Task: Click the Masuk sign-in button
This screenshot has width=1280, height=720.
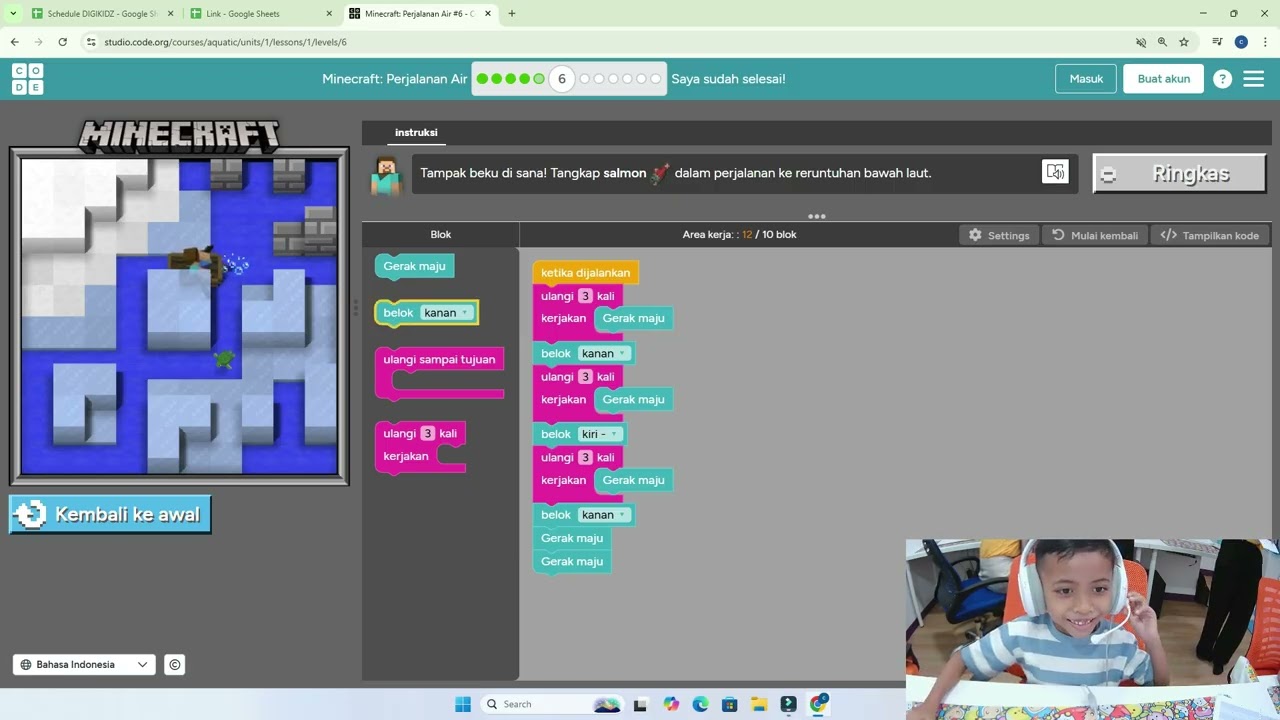Action: click(x=1086, y=79)
